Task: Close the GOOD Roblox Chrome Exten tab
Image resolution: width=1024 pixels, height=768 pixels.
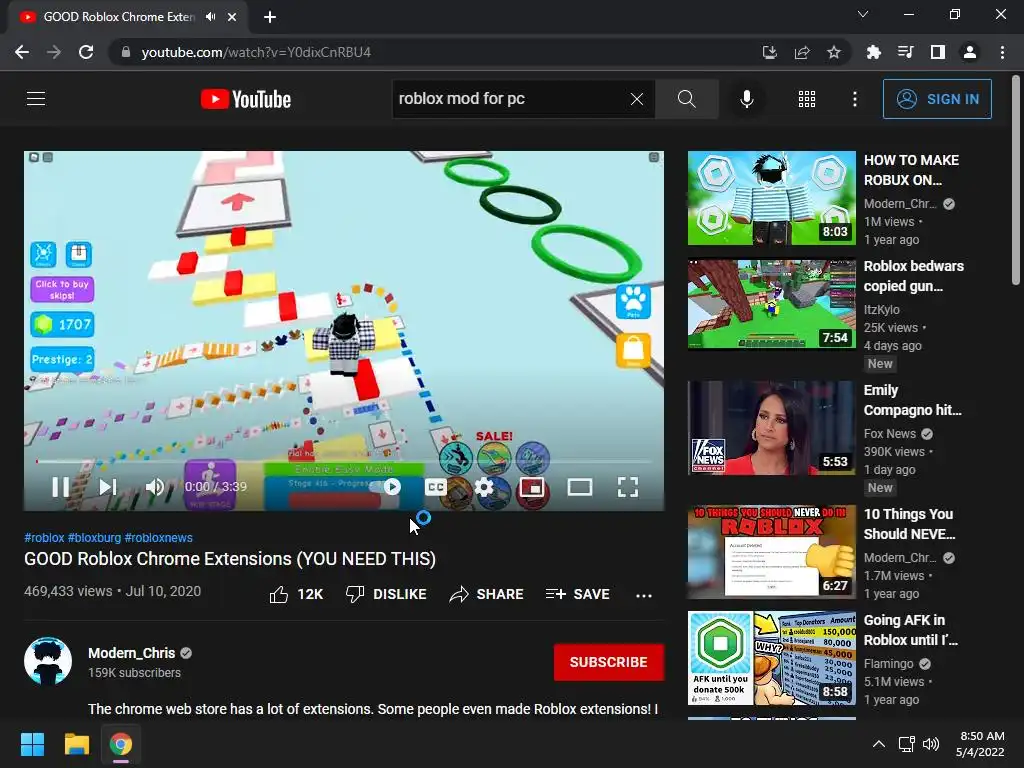Action: pos(232,17)
